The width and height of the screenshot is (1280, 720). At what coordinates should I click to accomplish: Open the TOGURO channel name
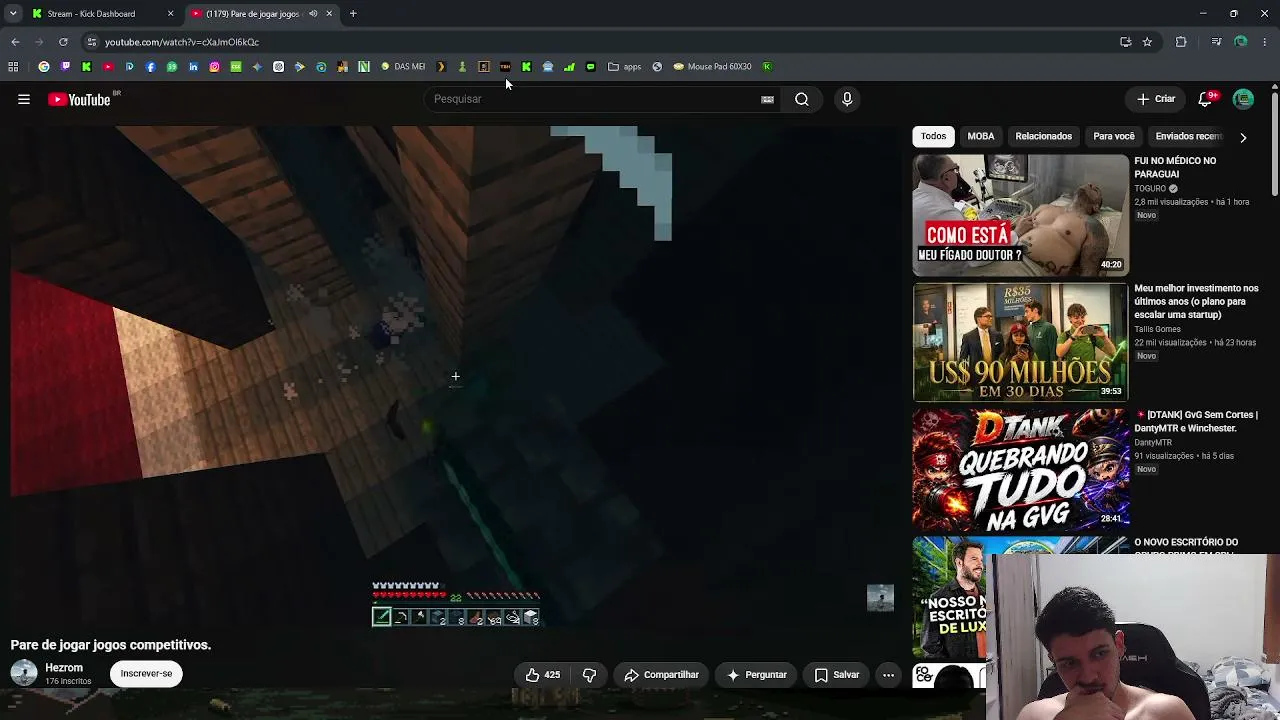[x=1150, y=188]
